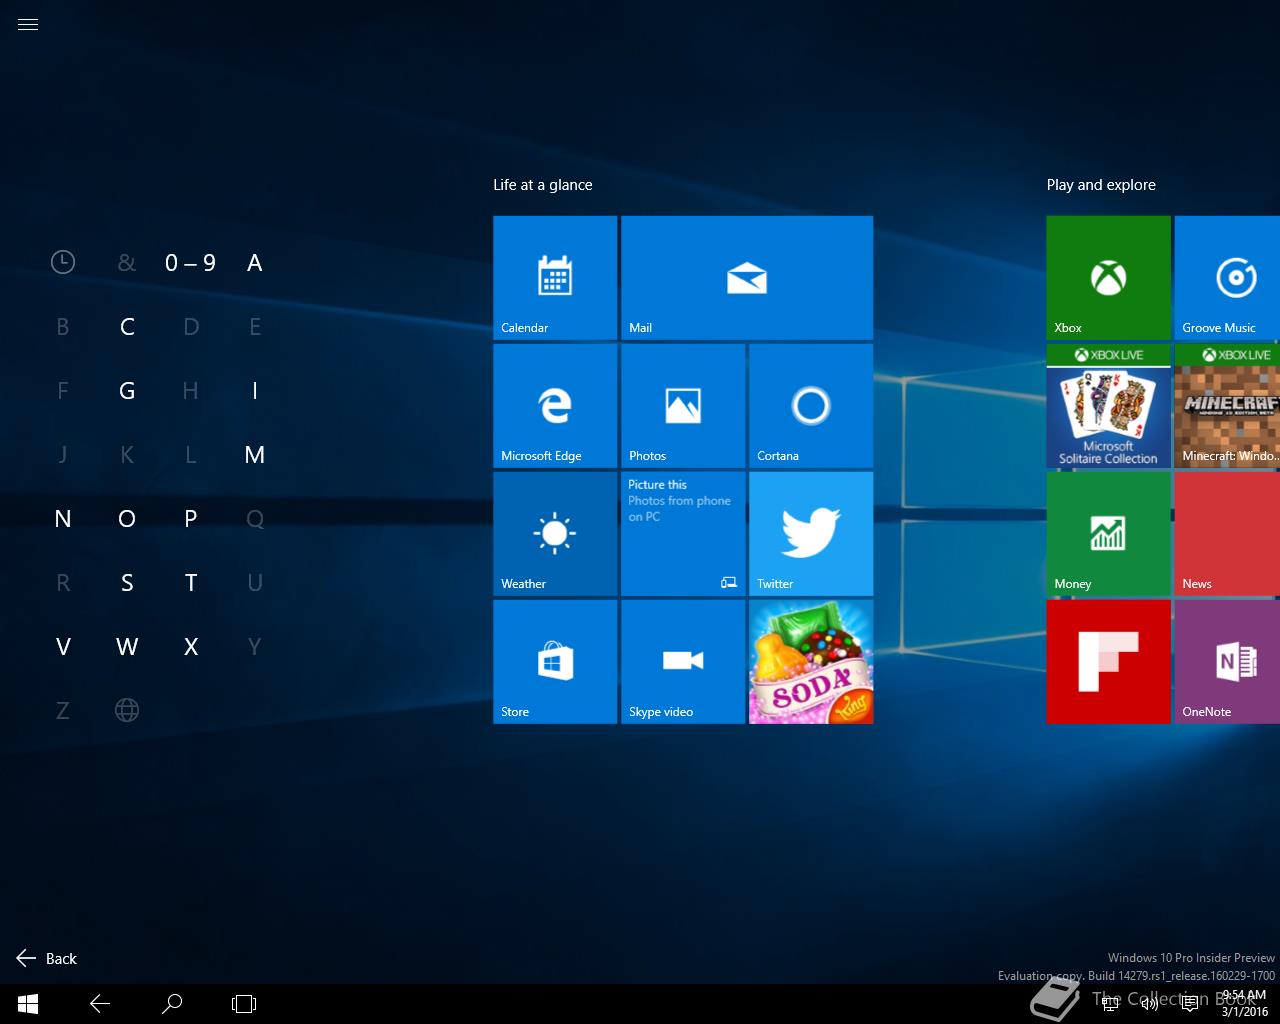
Task: Jump to apps starting with T
Action: 191,583
